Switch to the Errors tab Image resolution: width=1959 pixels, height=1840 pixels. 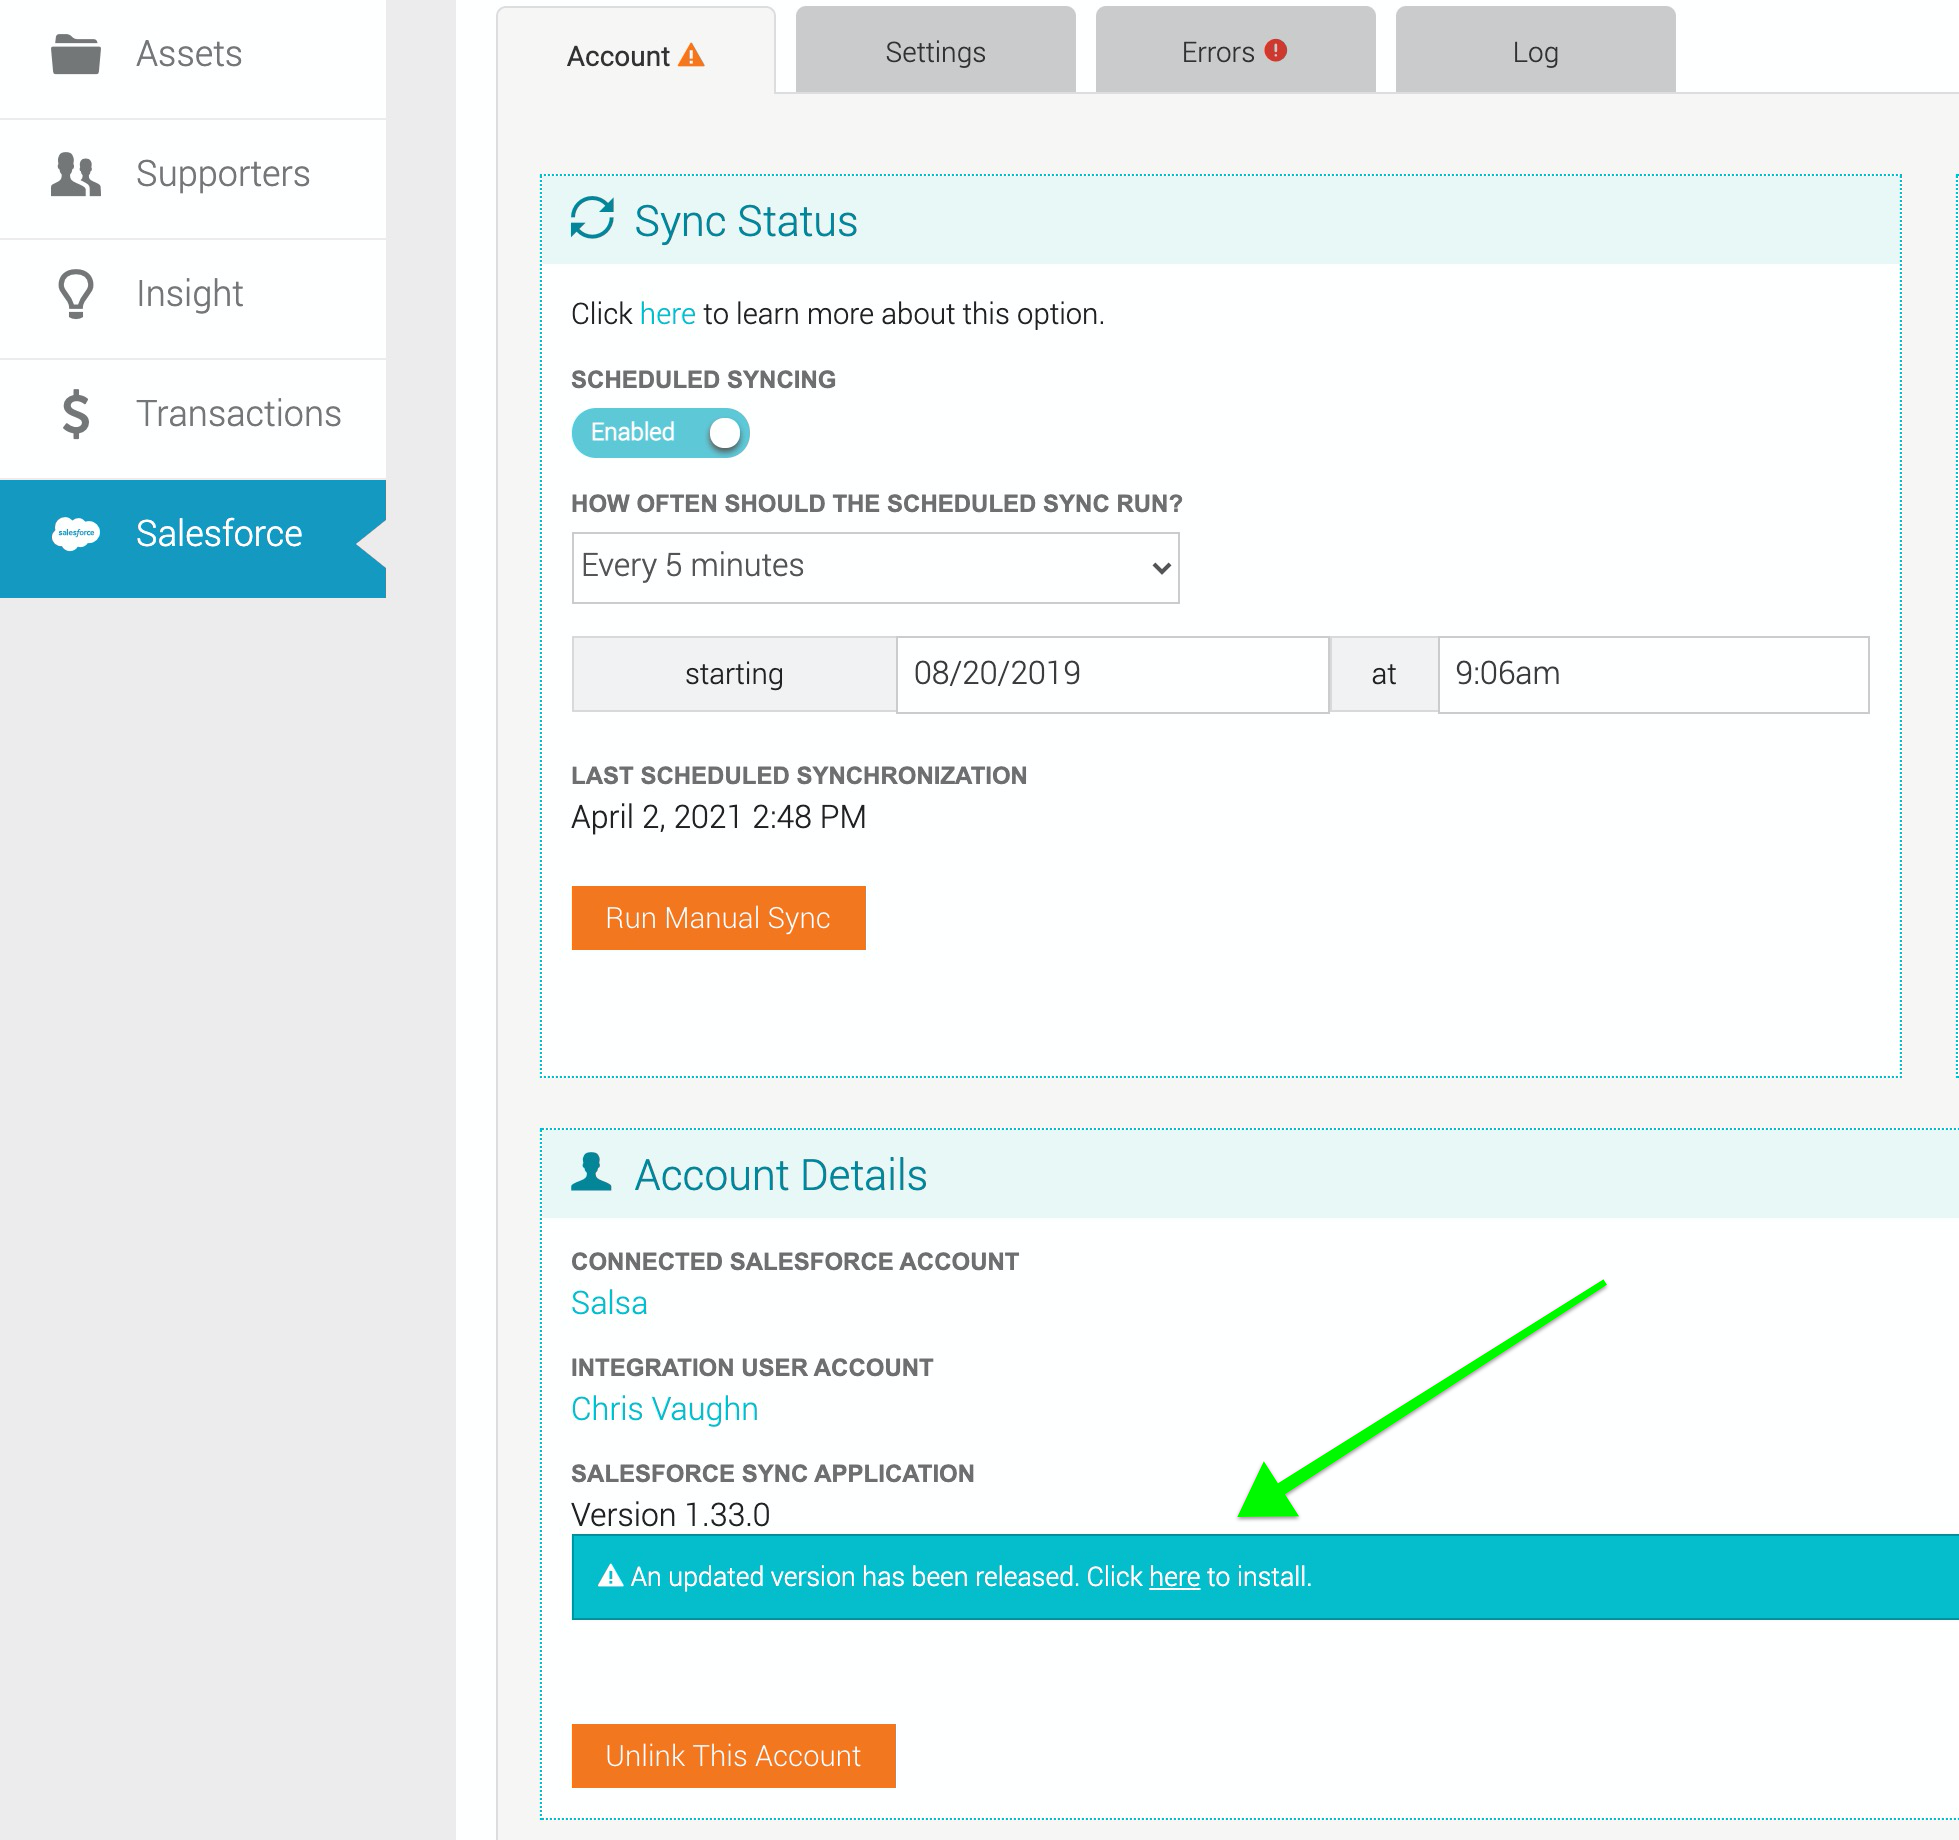(1236, 52)
